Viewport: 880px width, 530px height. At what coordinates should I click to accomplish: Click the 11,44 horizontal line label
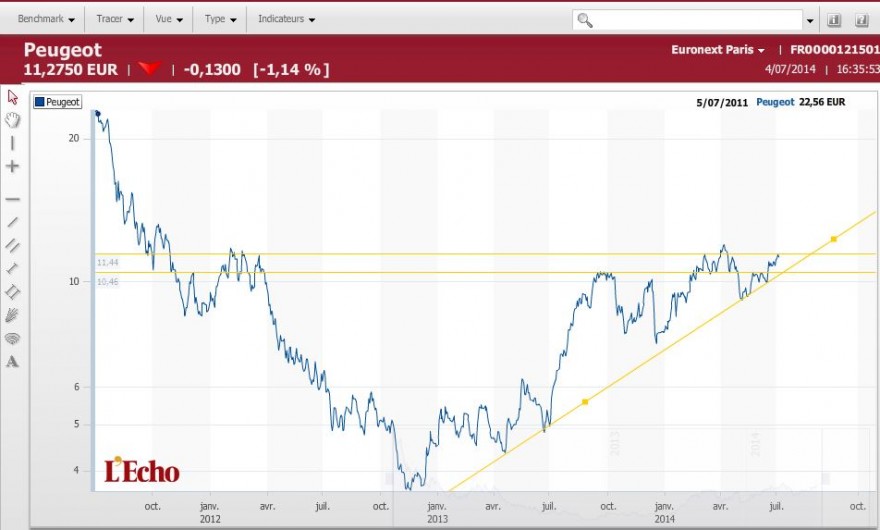tap(108, 263)
